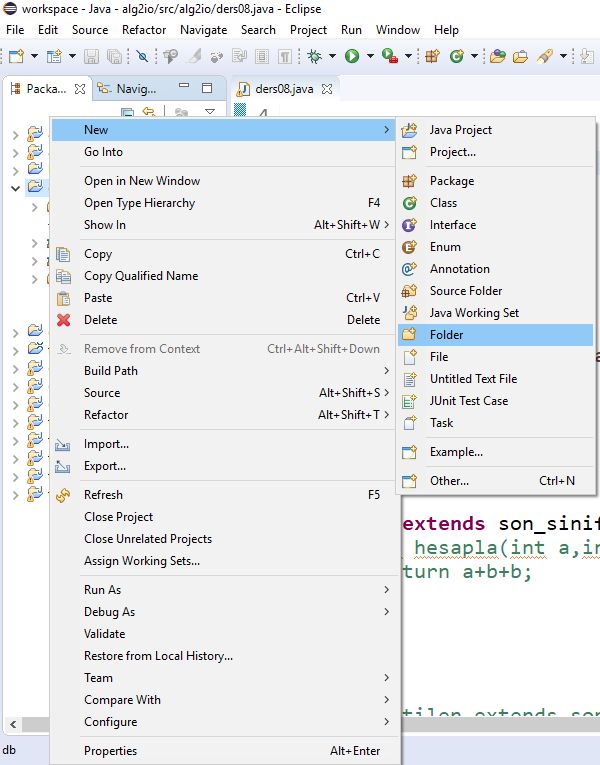600x765 pixels.
Task: Click the green Run toolbar button
Action: click(351, 57)
